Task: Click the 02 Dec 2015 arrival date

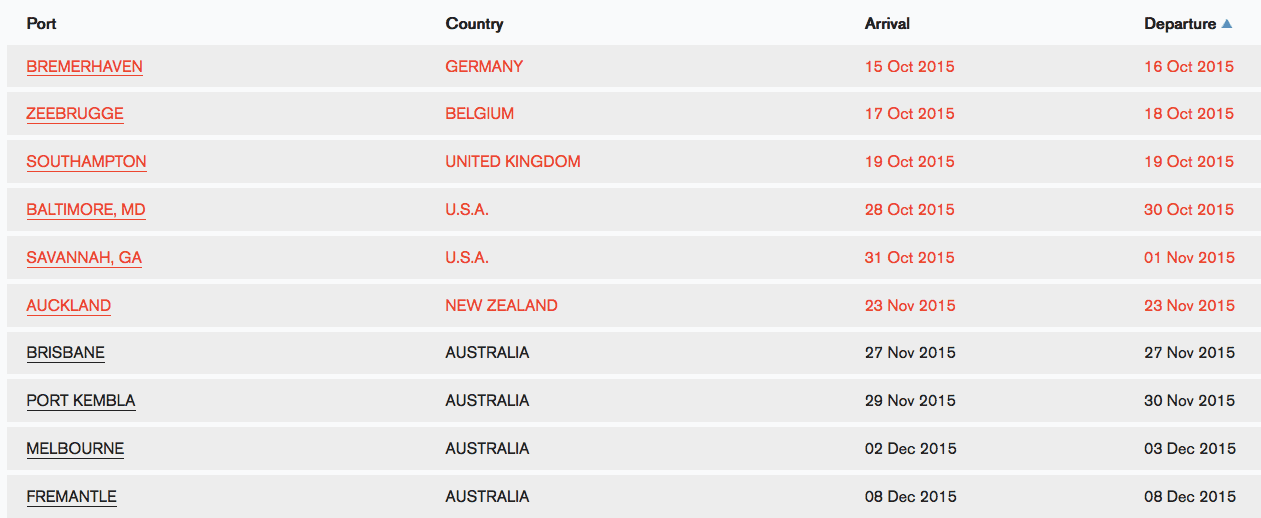Action: 911,449
